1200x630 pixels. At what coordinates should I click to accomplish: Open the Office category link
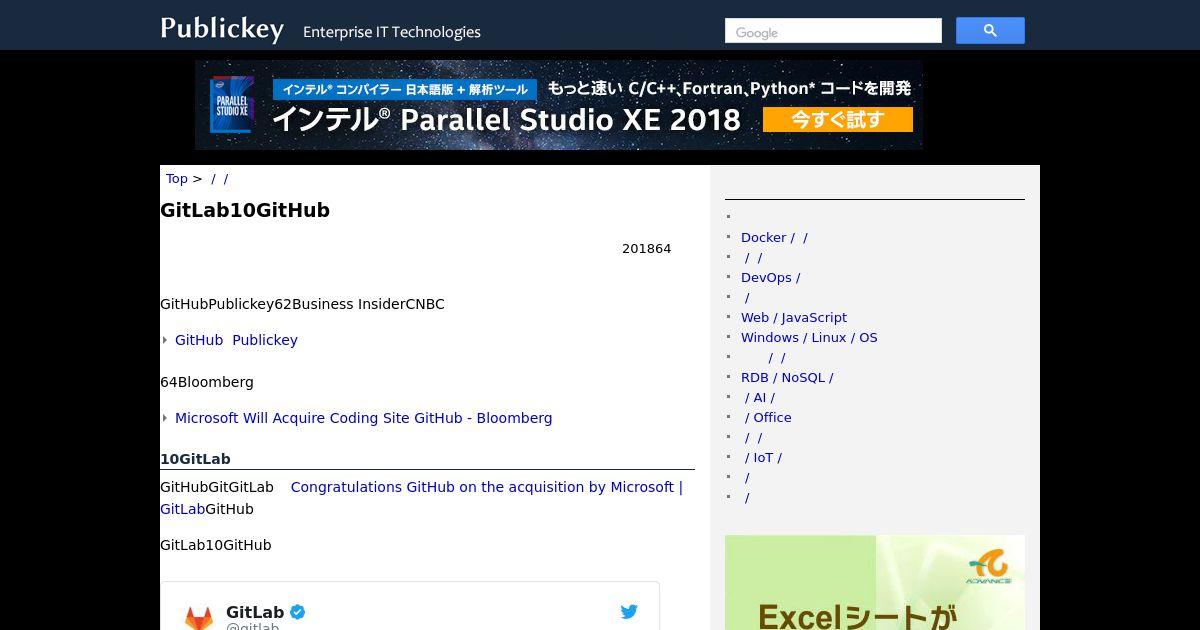768,417
